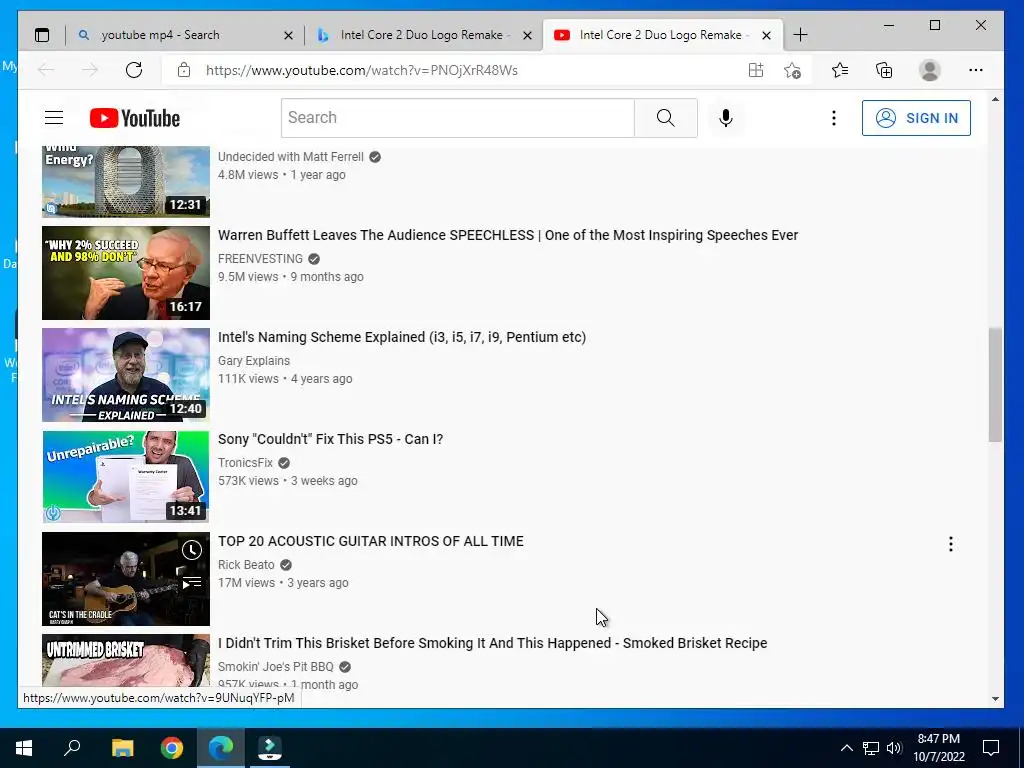Close the youtube mp4 - Search tab
The height and width of the screenshot is (768, 1024).
click(288, 35)
